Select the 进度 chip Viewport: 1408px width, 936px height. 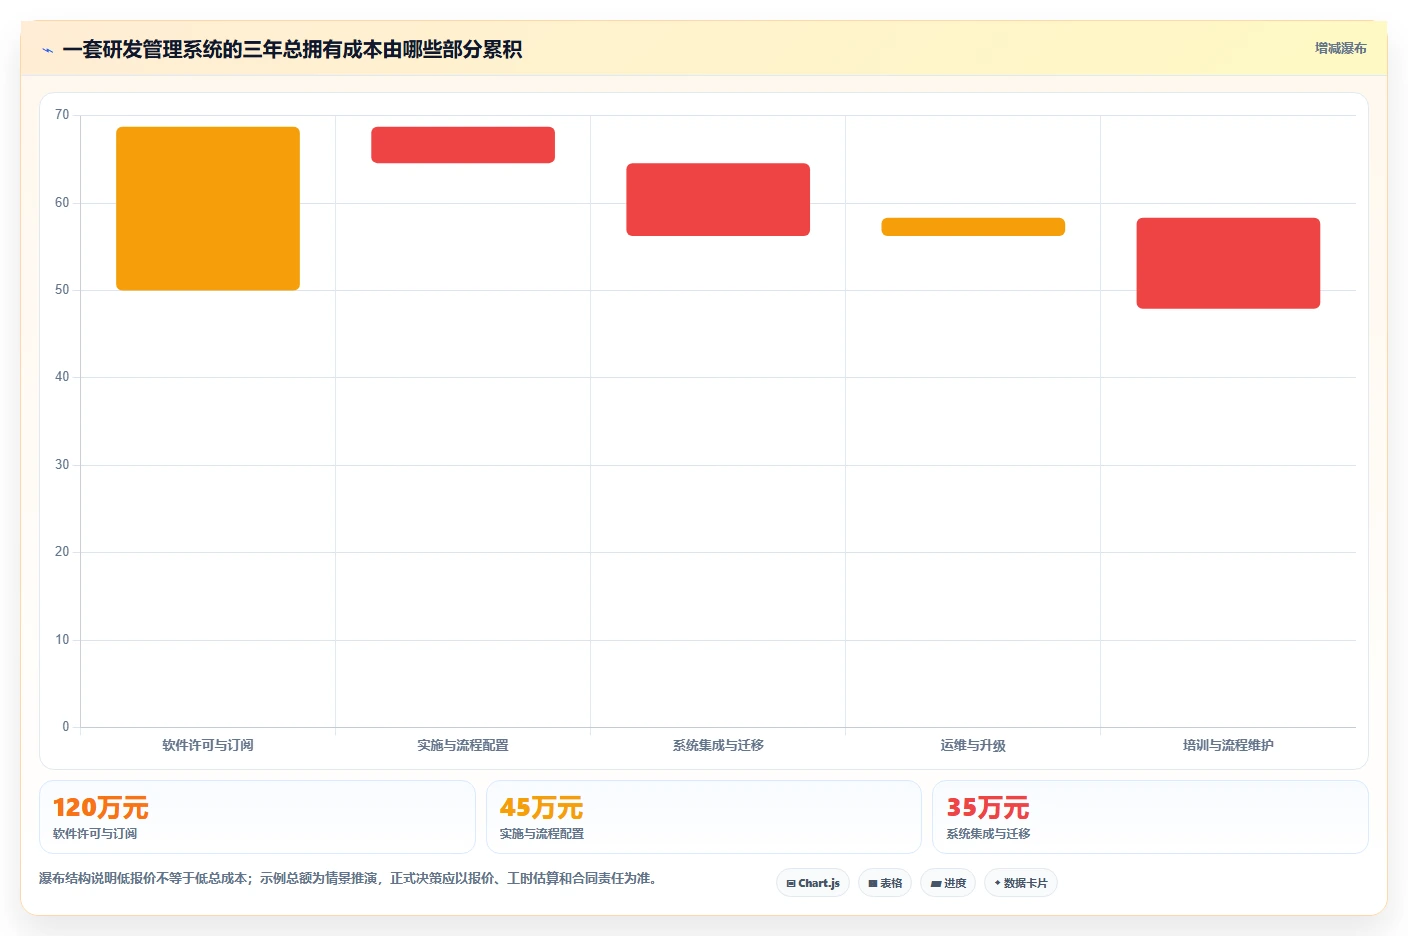[x=948, y=883]
